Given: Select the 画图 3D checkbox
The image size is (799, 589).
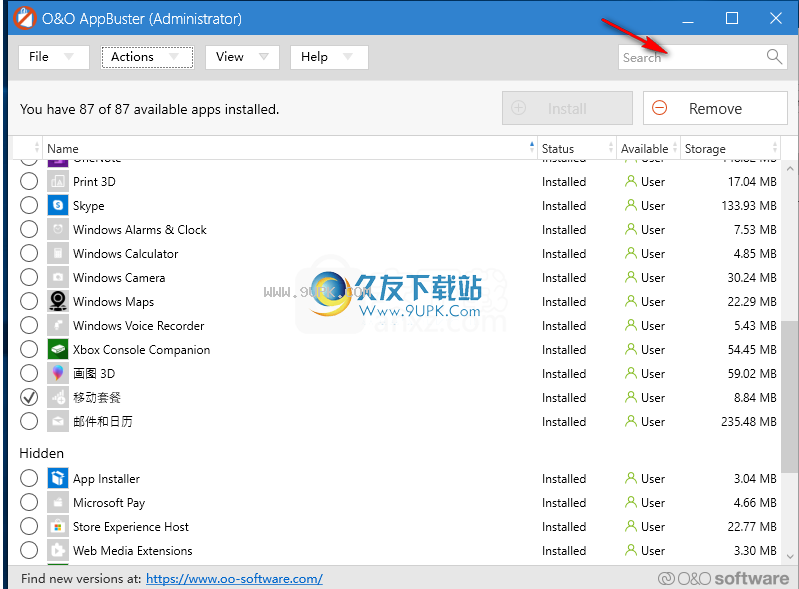Looking at the screenshot, I should coord(29,373).
